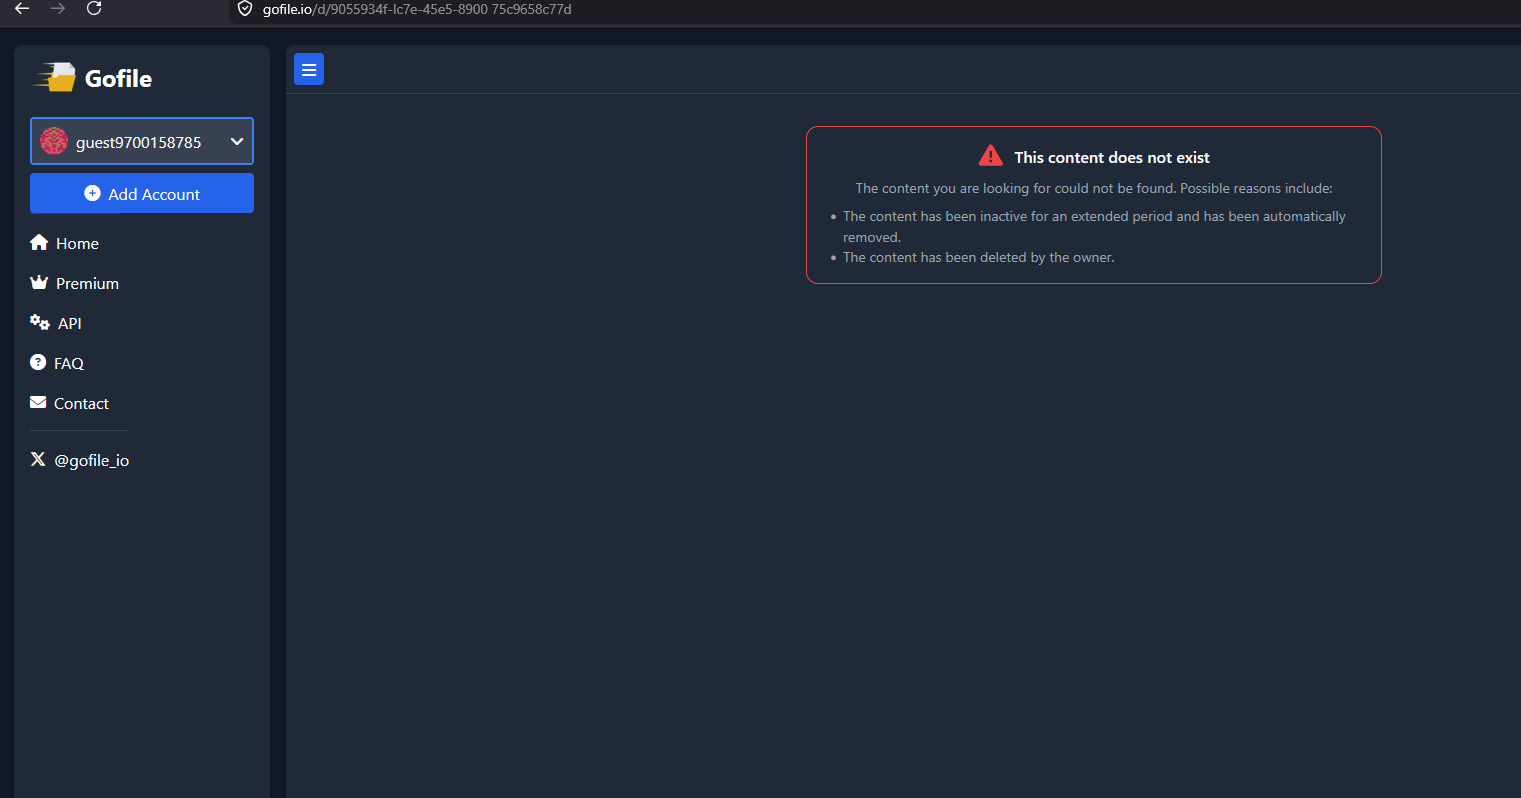
Task: Click the Gofile brand name
Action: [x=118, y=79]
